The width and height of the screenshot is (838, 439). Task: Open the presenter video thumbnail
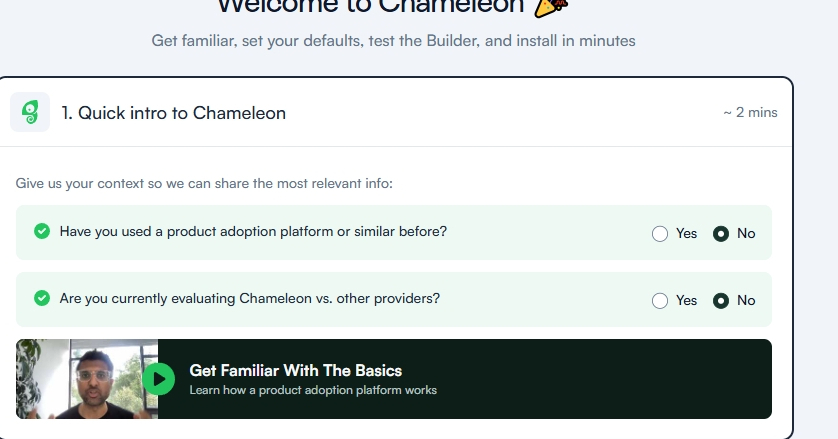coord(87,379)
